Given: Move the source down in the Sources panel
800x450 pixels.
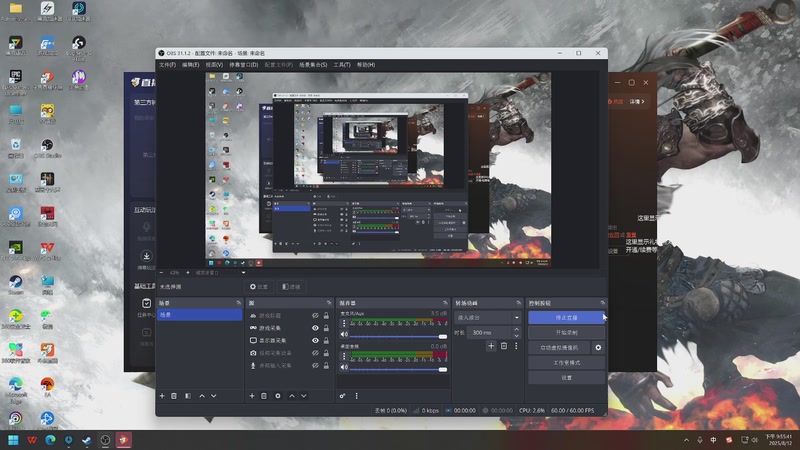Looking at the screenshot, I should (304, 396).
